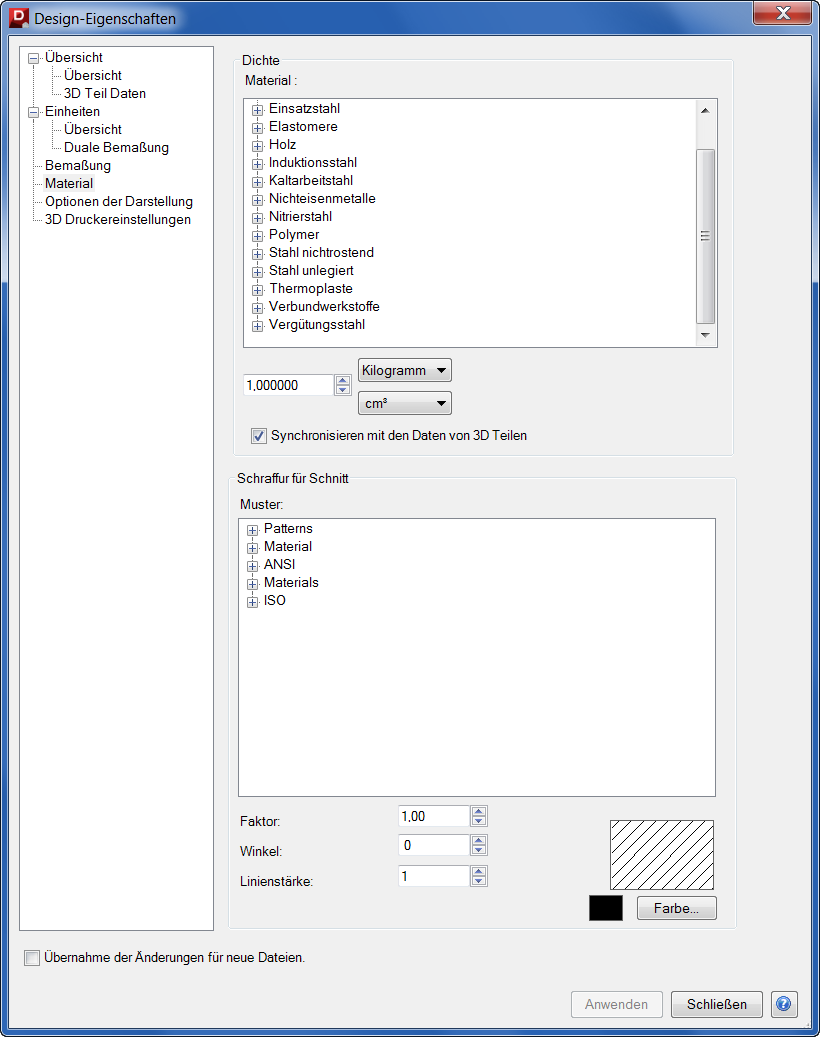The image size is (820, 1037).
Task: Decrease the density value with down arrow
Action: tap(343, 390)
